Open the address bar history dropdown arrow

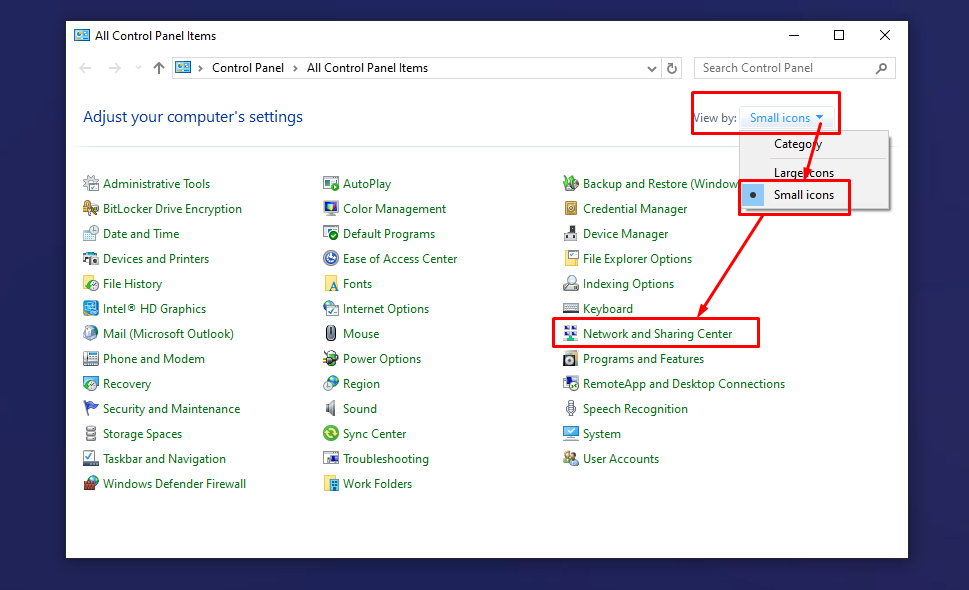(651, 68)
